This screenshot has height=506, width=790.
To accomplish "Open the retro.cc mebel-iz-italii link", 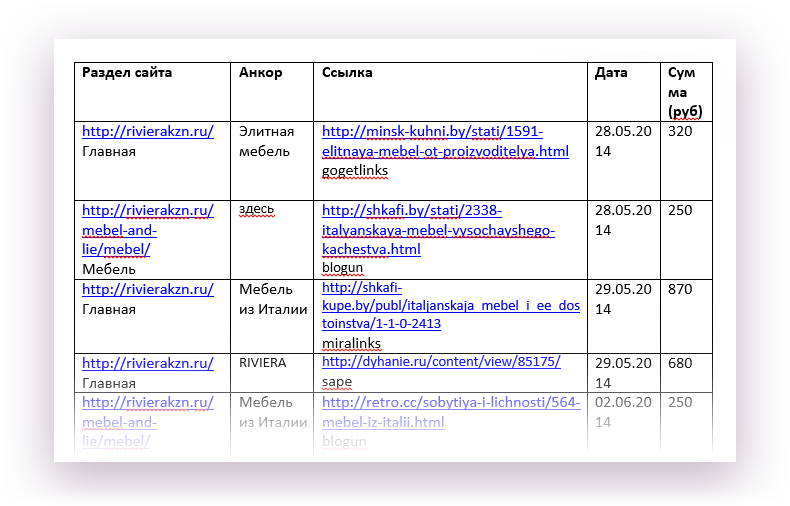I will [x=451, y=412].
